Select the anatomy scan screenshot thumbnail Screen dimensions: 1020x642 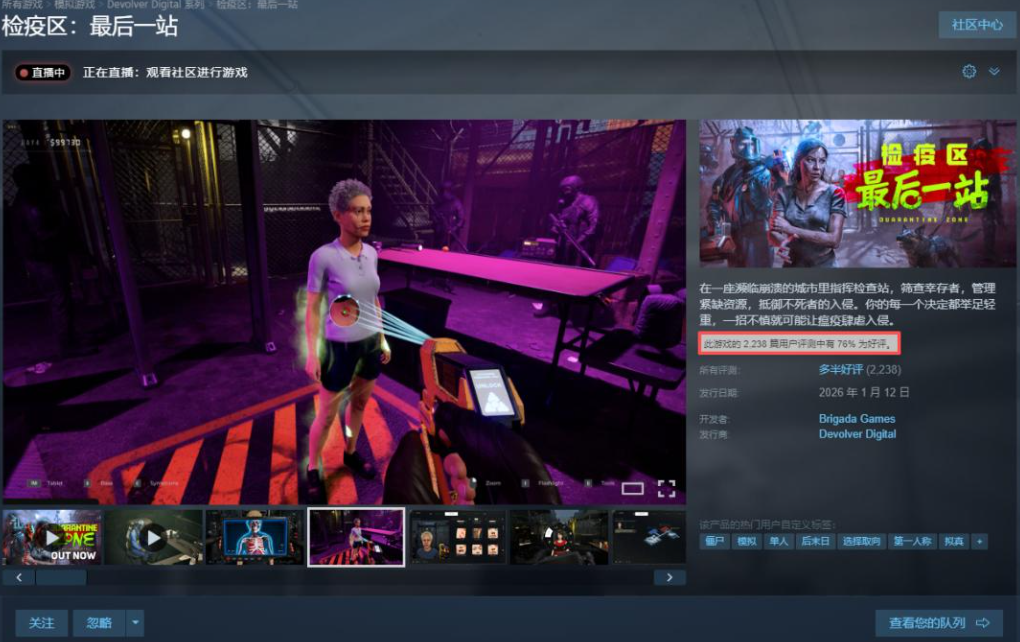coord(255,537)
